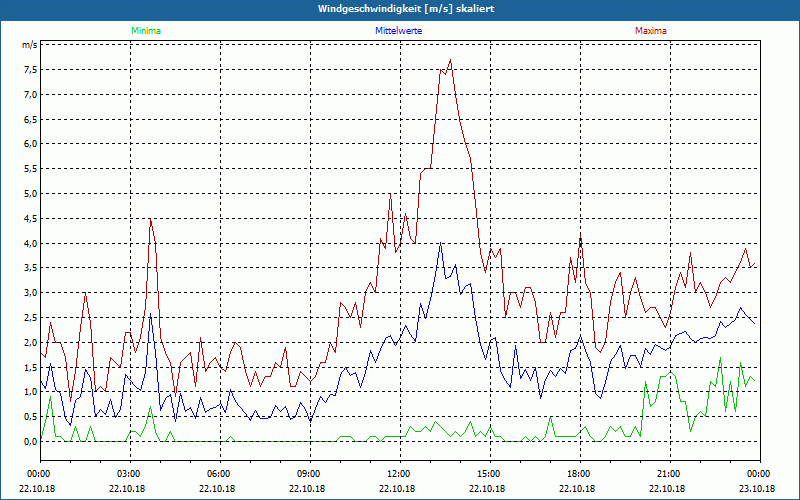Click the 4,0 y-axis value
The height and width of the screenshot is (500, 800).
click(31, 243)
